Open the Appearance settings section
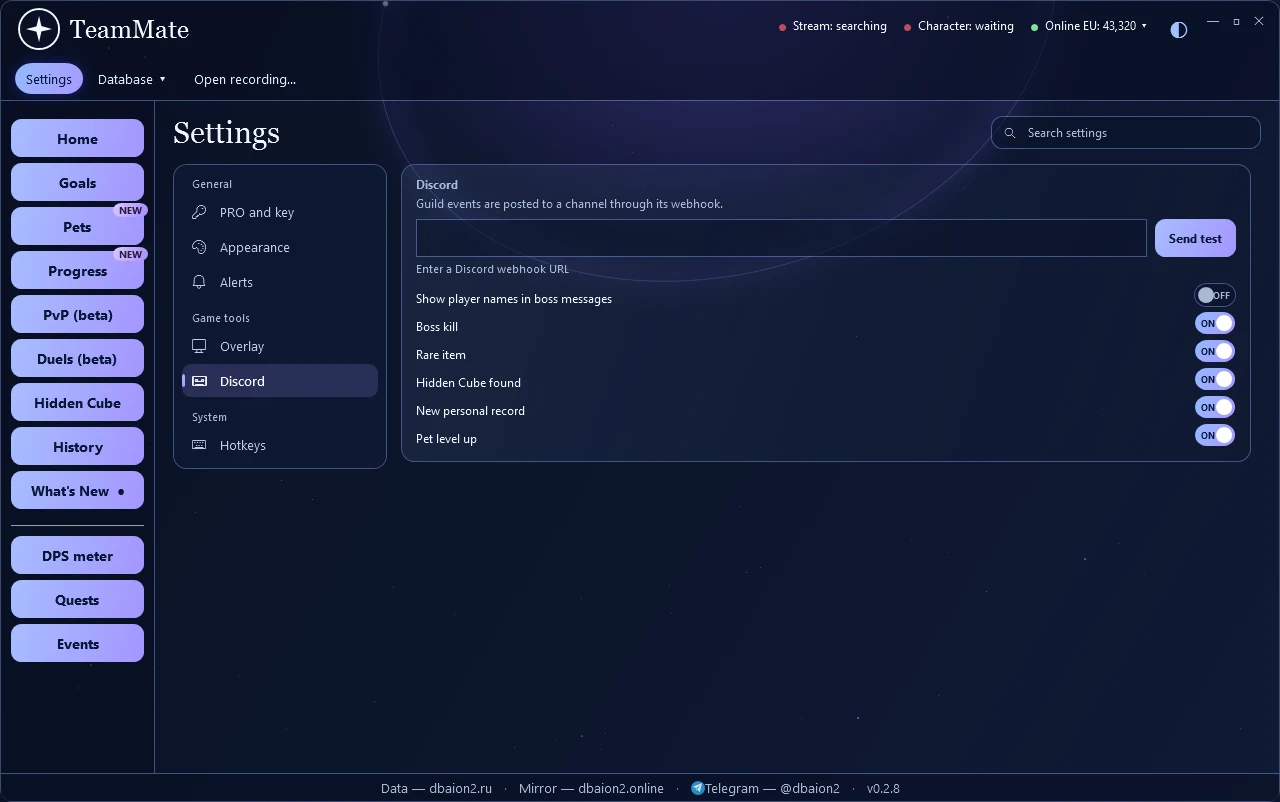The width and height of the screenshot is (1280, 802). (280, 247)
